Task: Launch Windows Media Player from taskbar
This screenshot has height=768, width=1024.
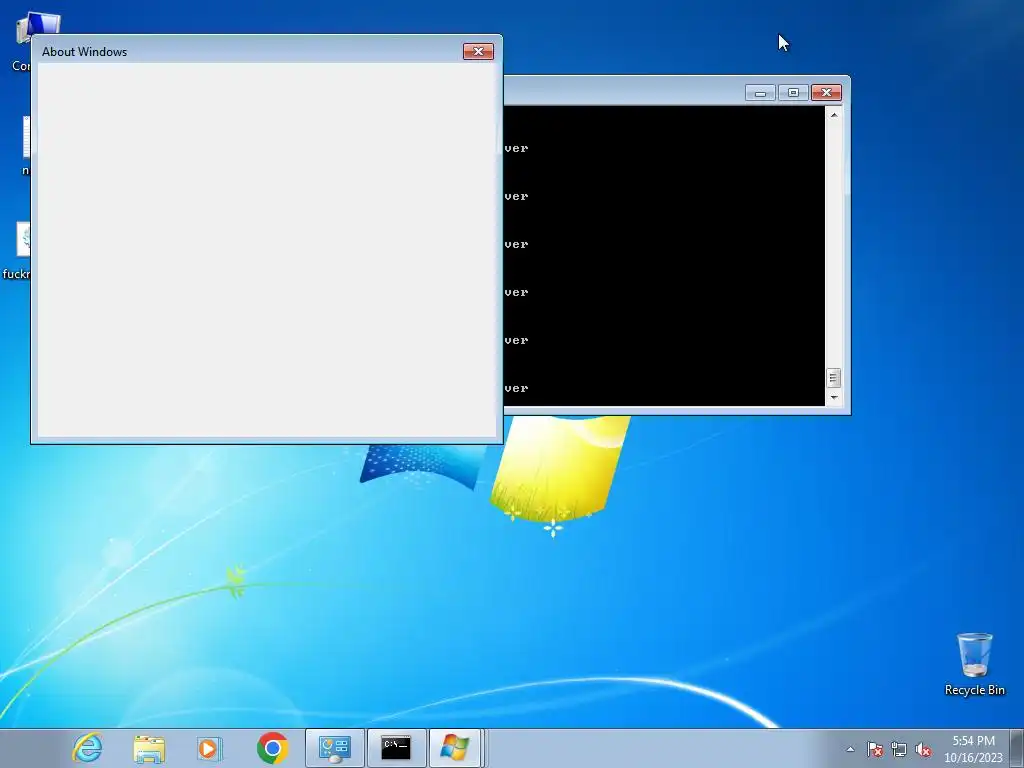Action: (x=210, y=748)
